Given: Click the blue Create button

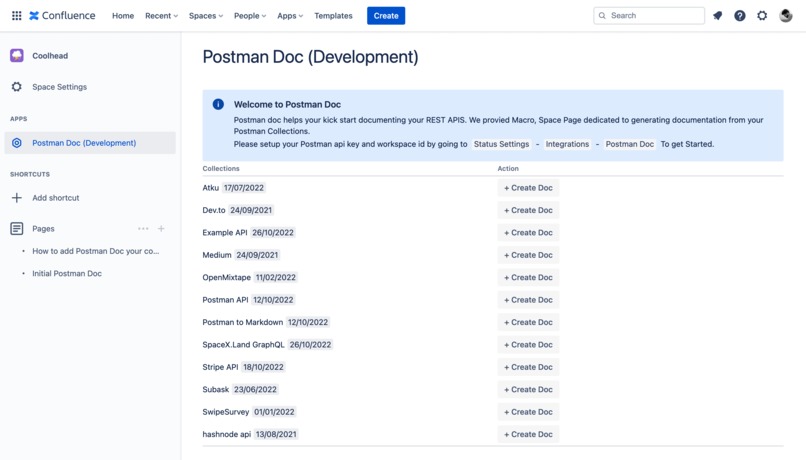Looking at the screenshot, I should click(386, 15).
